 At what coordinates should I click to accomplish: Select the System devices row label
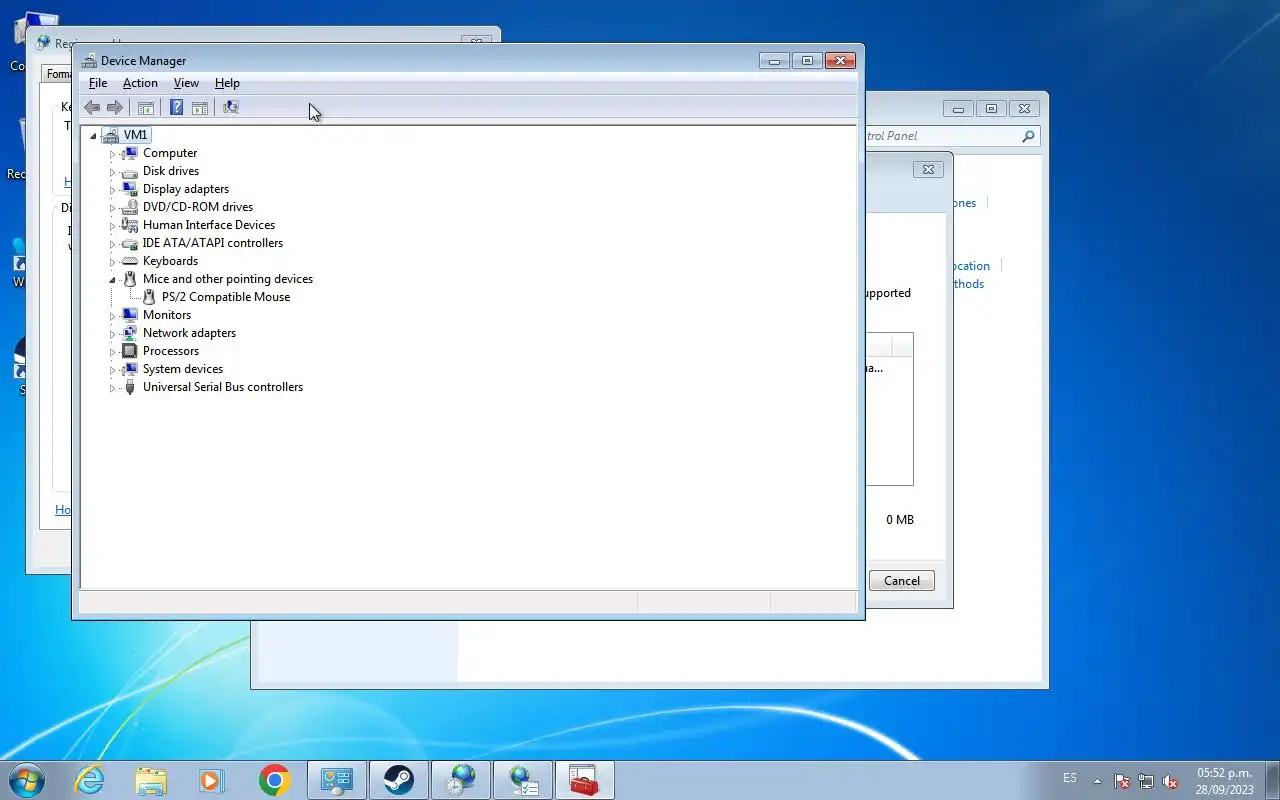183,369
